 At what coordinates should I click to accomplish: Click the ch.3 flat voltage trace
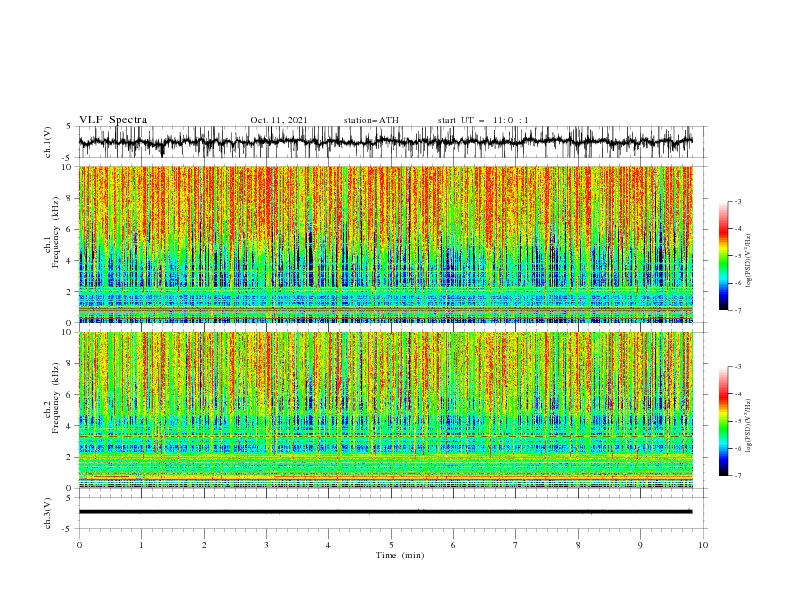click(x=385, y=512)
